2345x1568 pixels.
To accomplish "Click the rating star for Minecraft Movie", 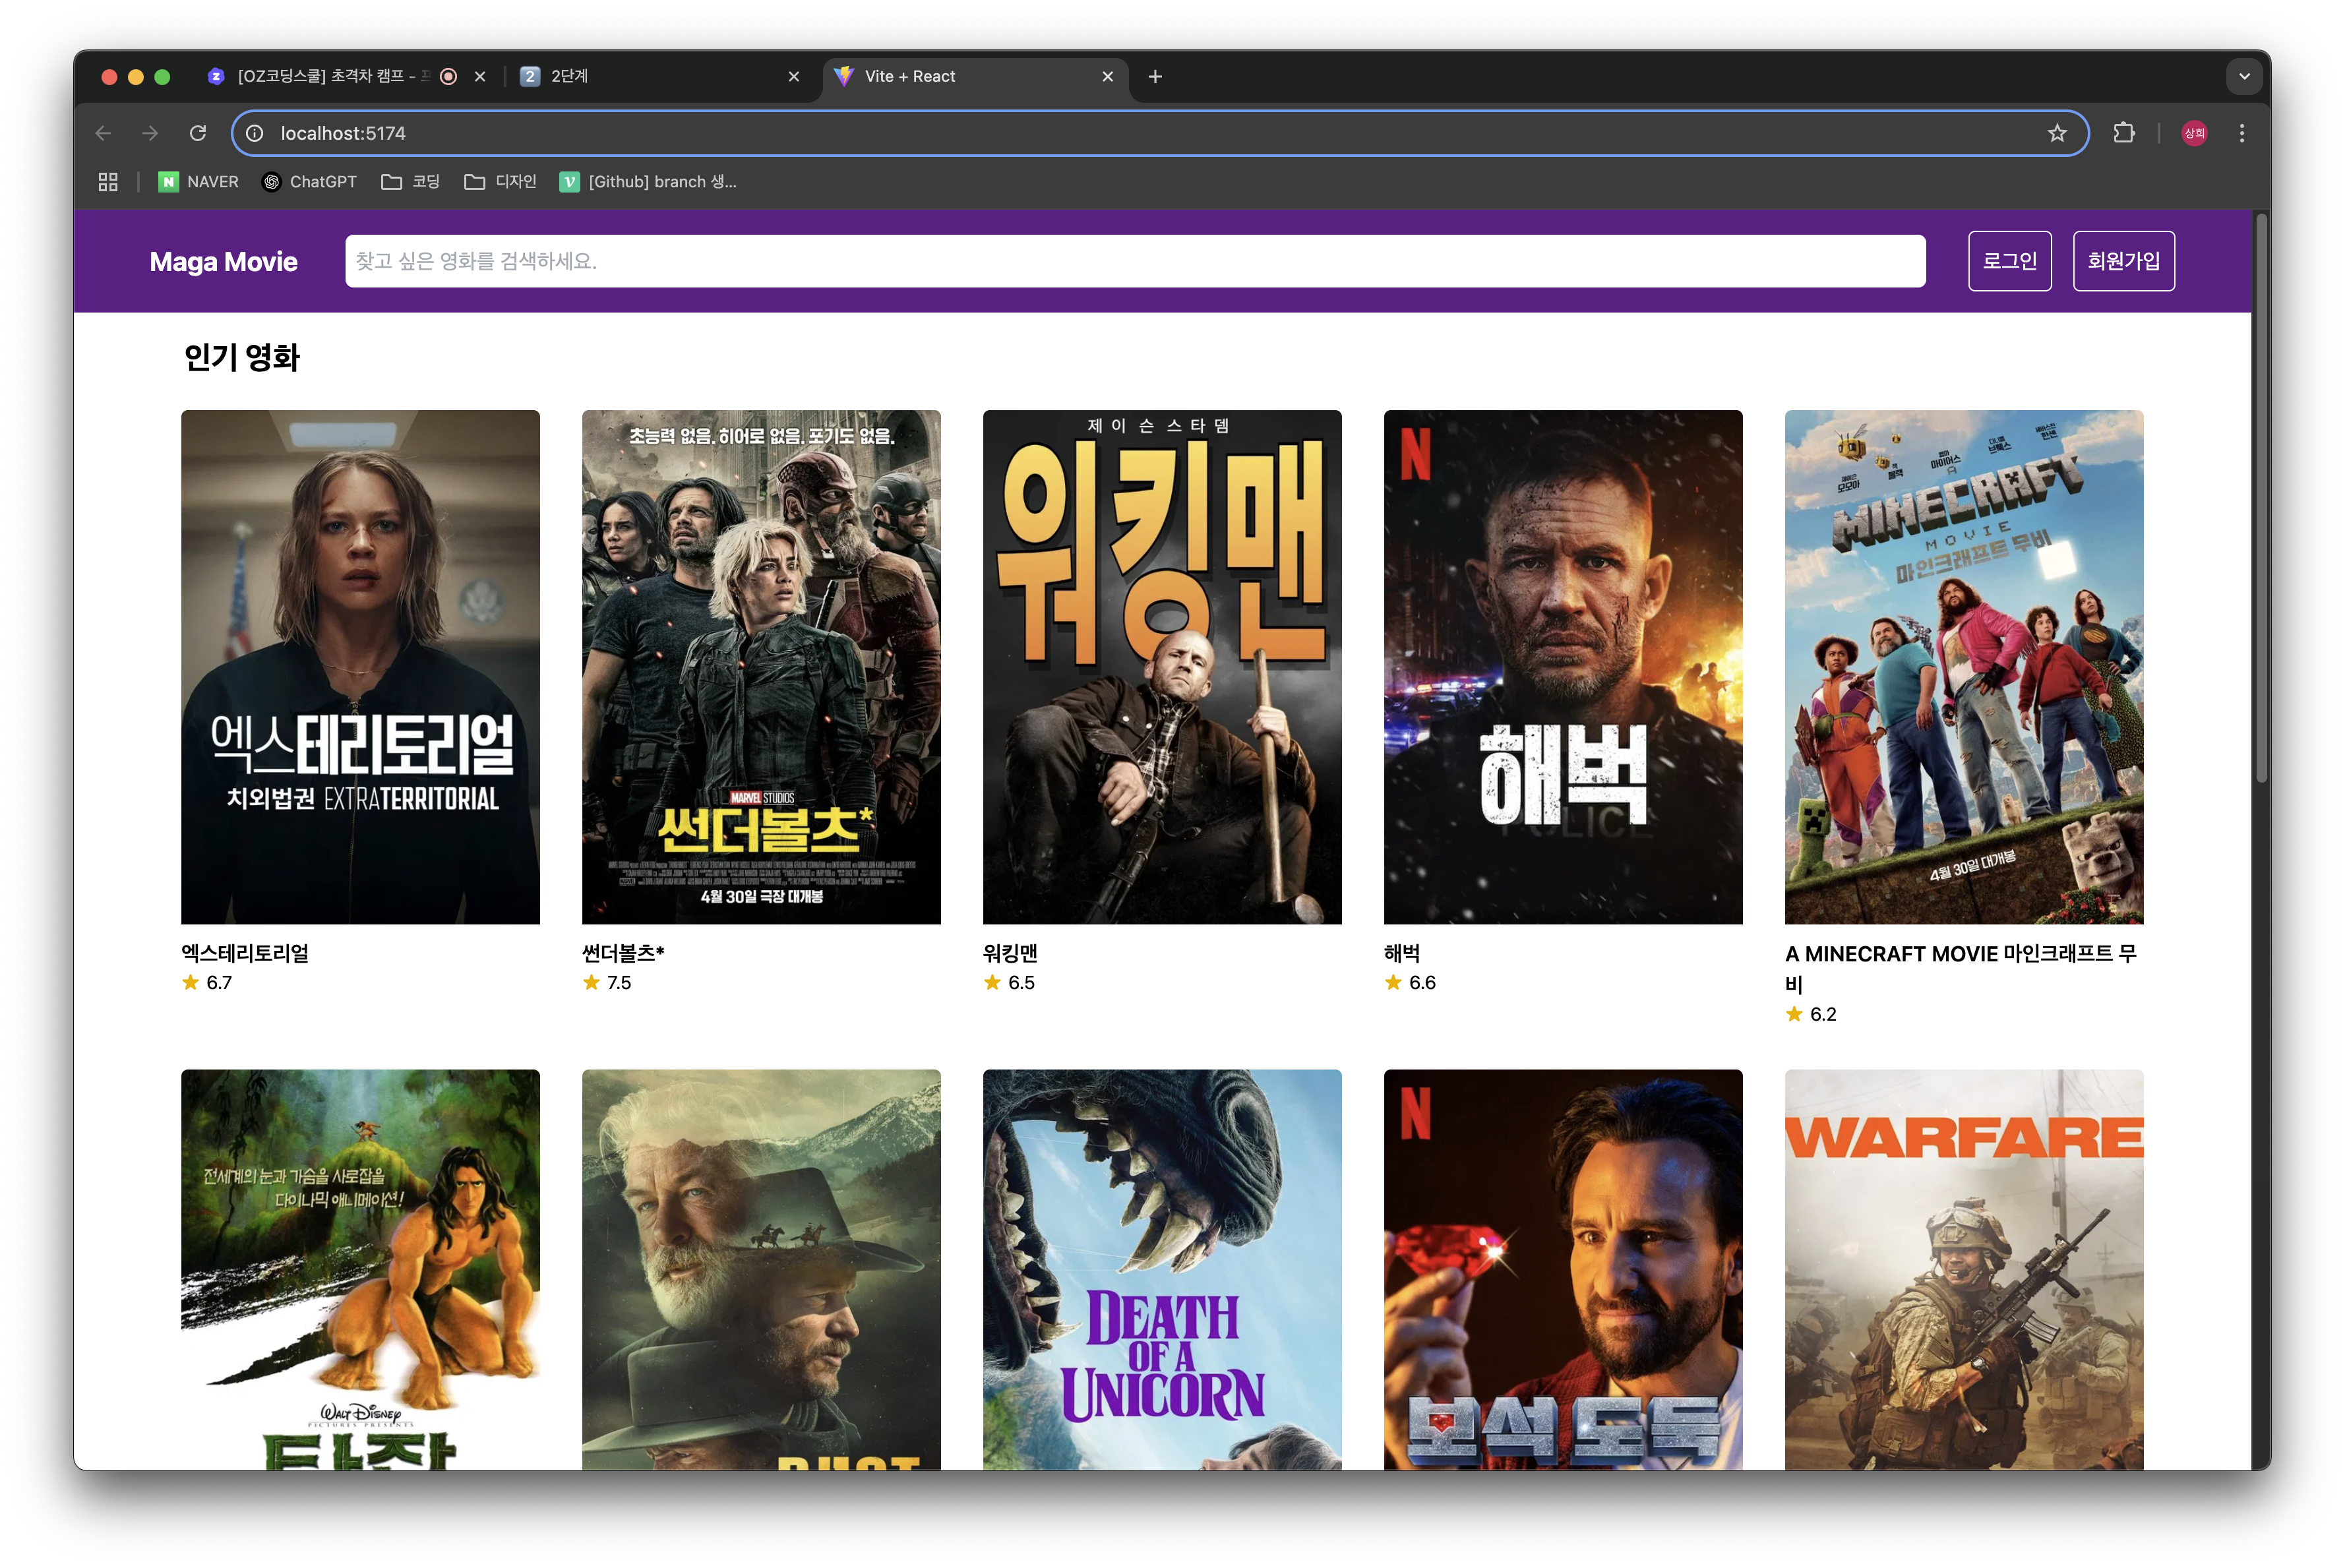I will point(1794,1014).
